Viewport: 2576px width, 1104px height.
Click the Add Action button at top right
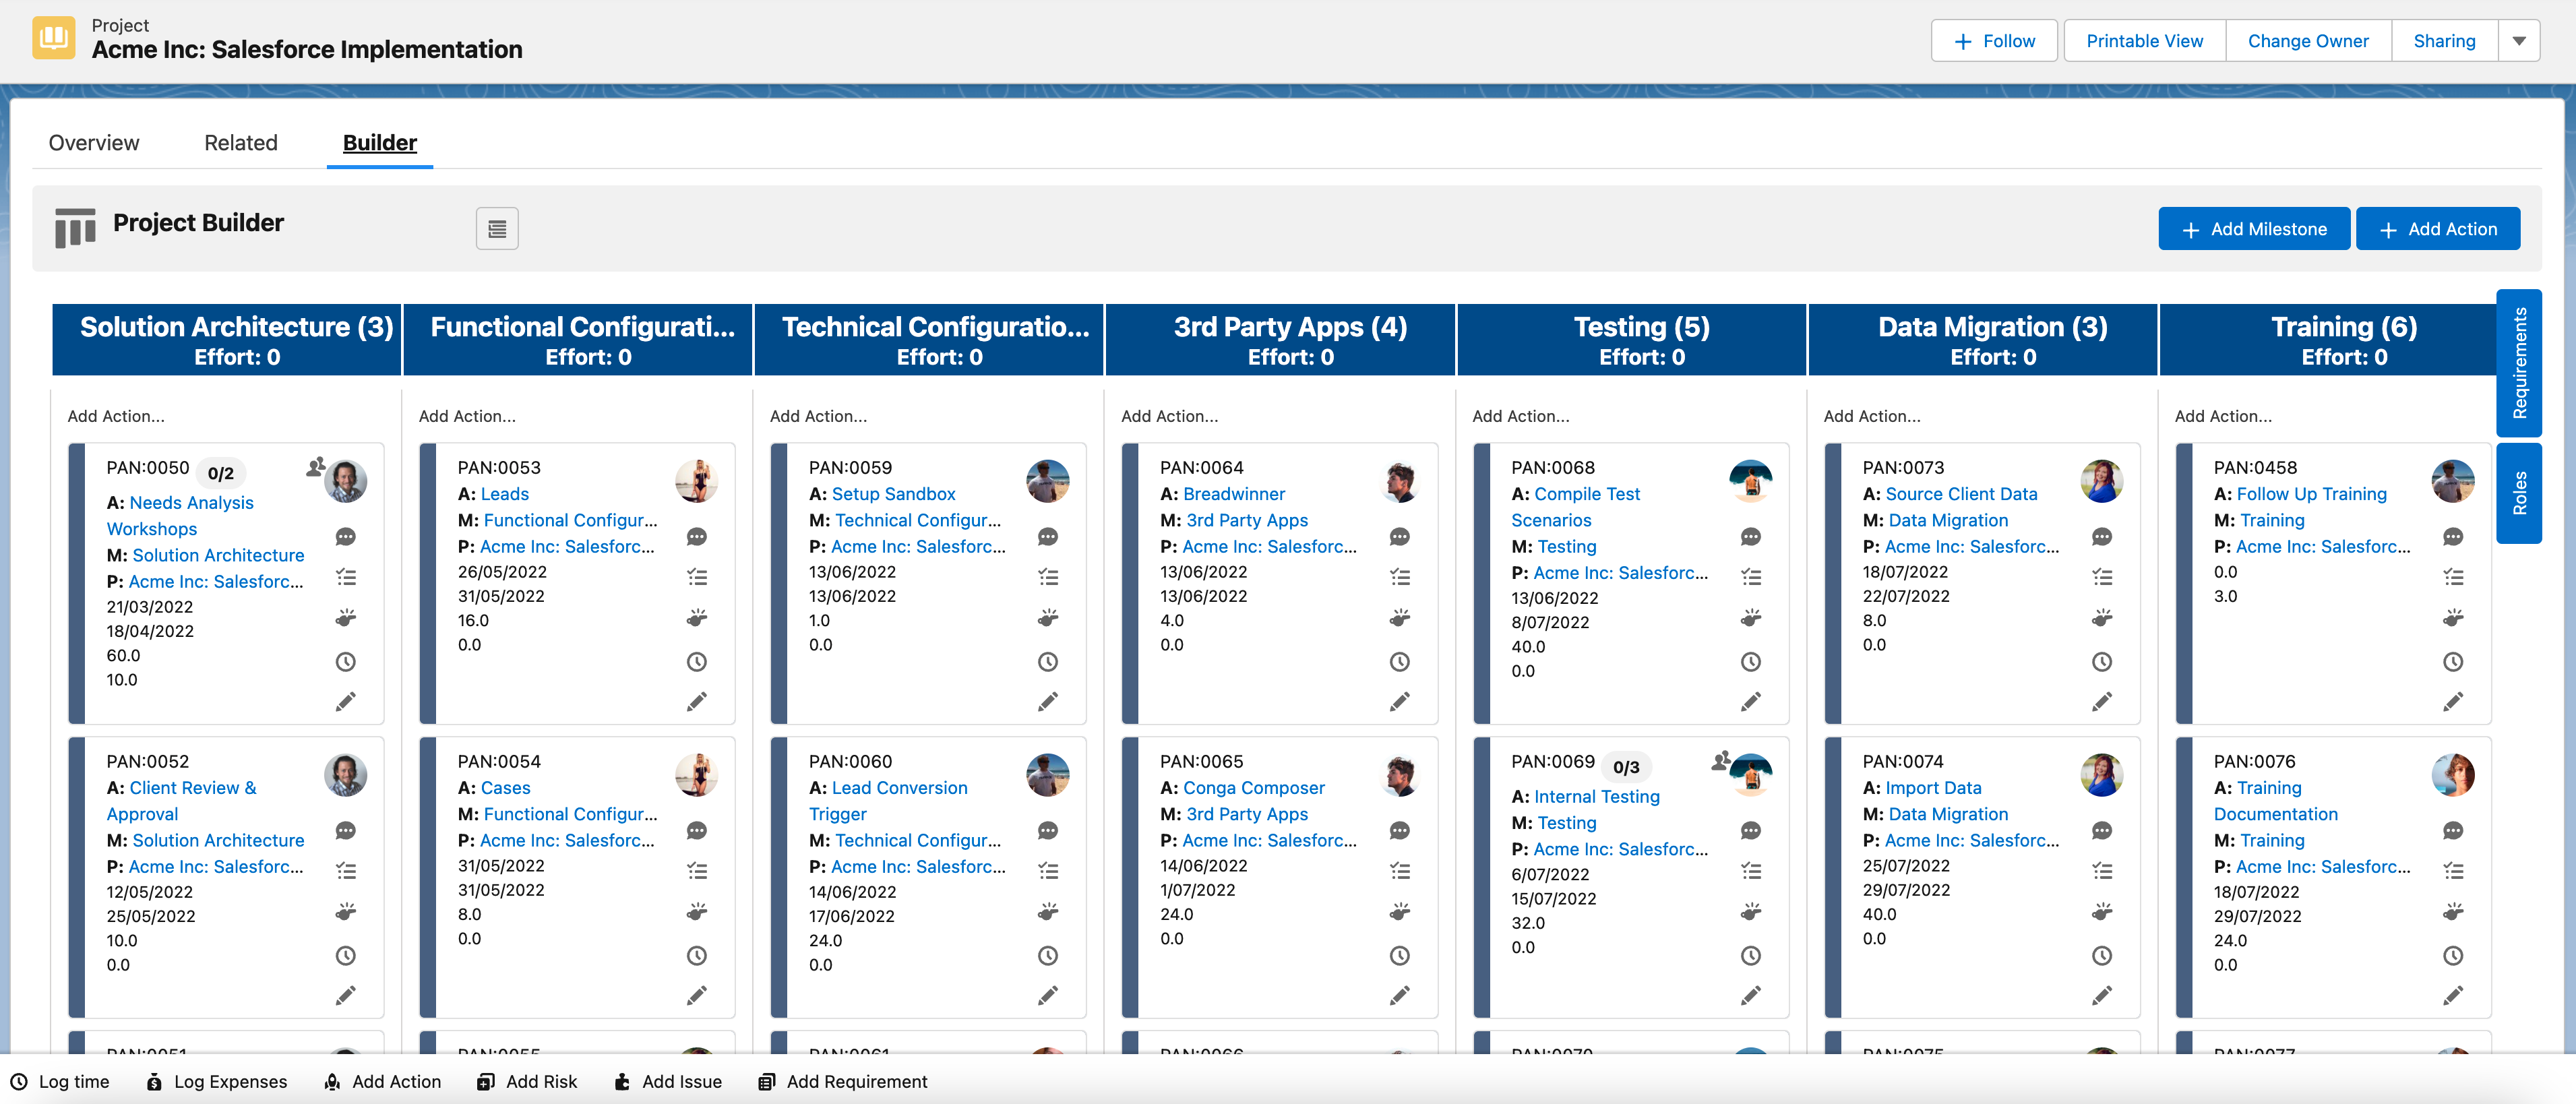click(2438, 229)
